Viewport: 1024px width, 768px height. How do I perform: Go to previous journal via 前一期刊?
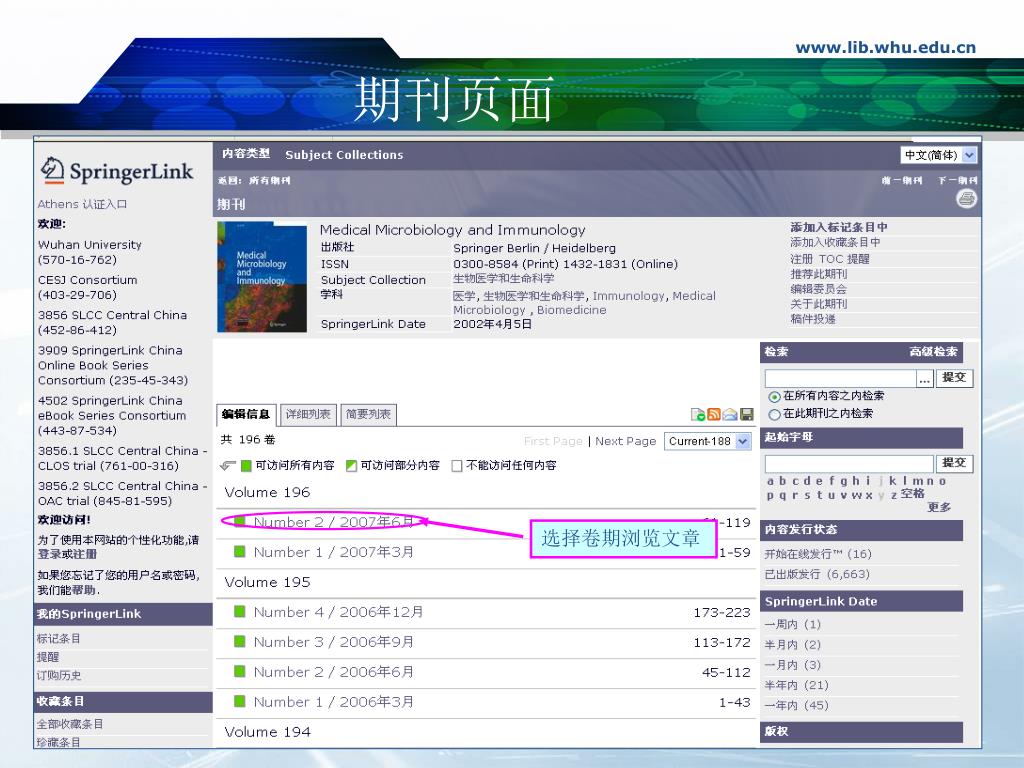902,180
